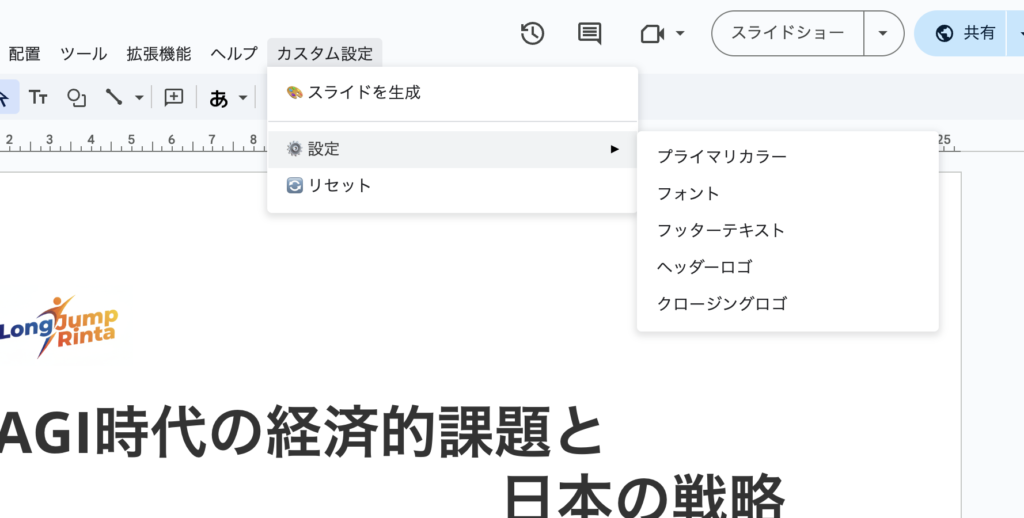Open version history clock icon
The height and width of the screenshot is (518, 1024).
tap(532, 33)
